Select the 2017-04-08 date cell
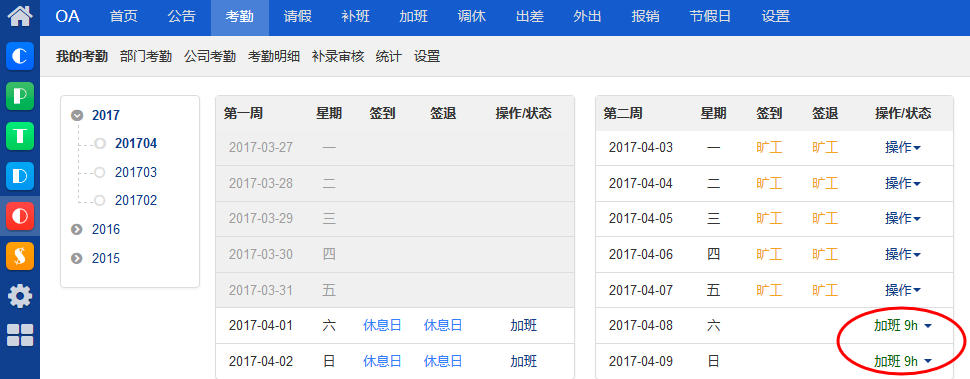Viewport: 970px width, 379px height. pos(641,326)
